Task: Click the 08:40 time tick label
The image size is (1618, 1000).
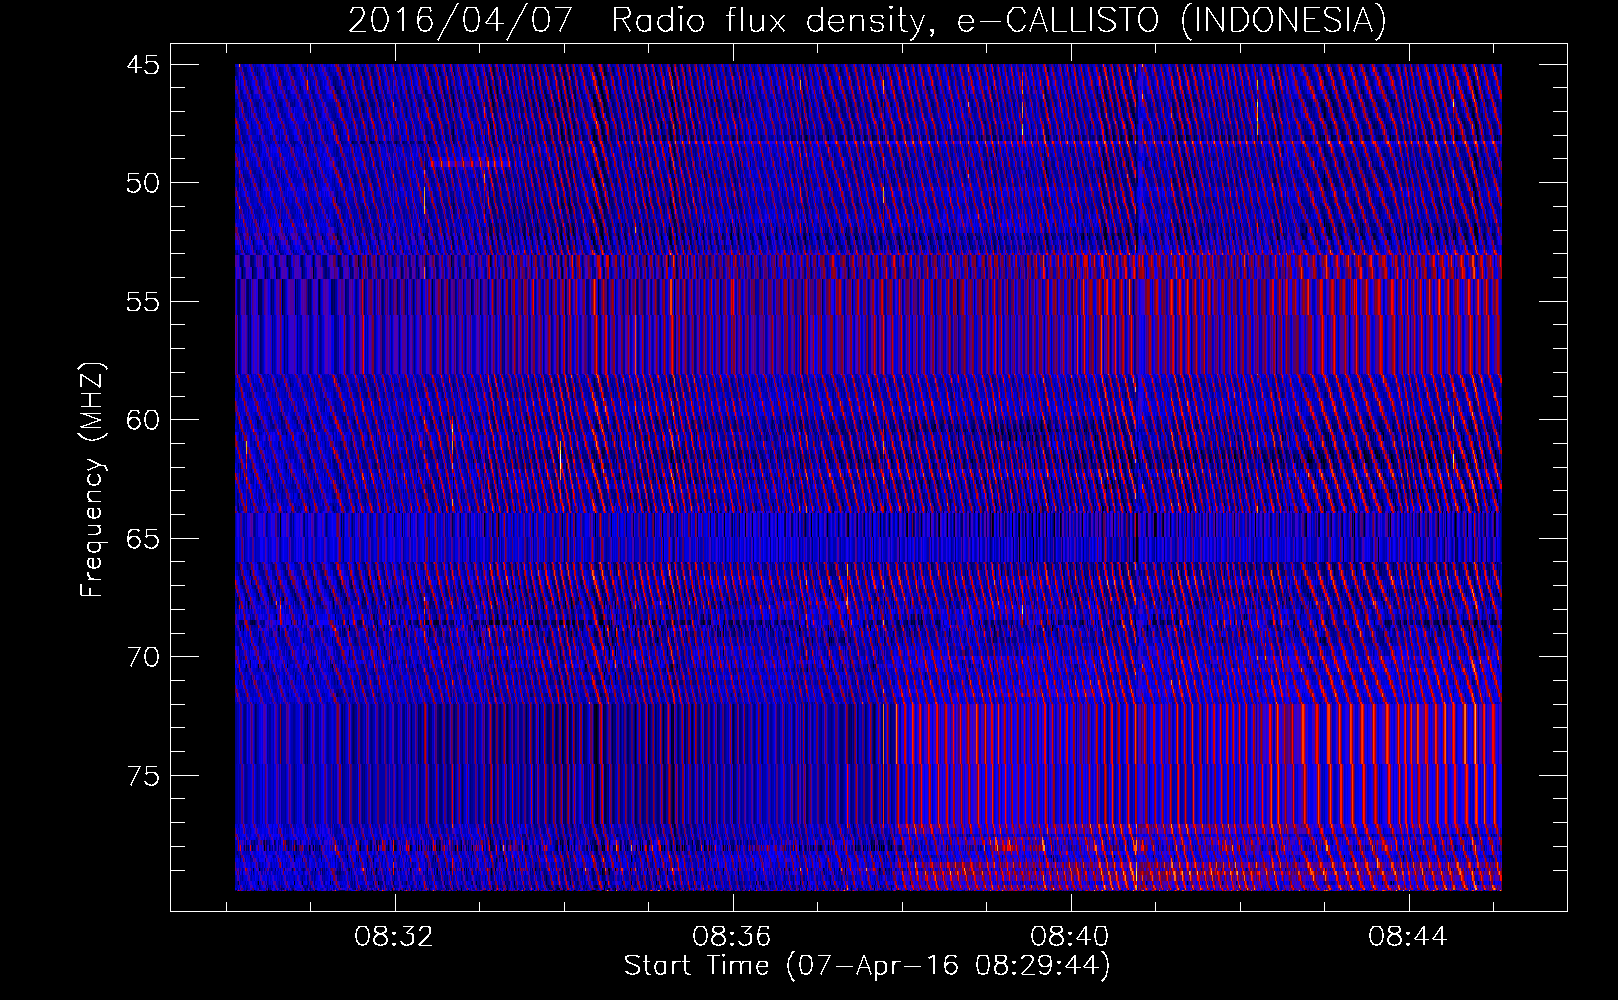Action: pos(1070,937)
